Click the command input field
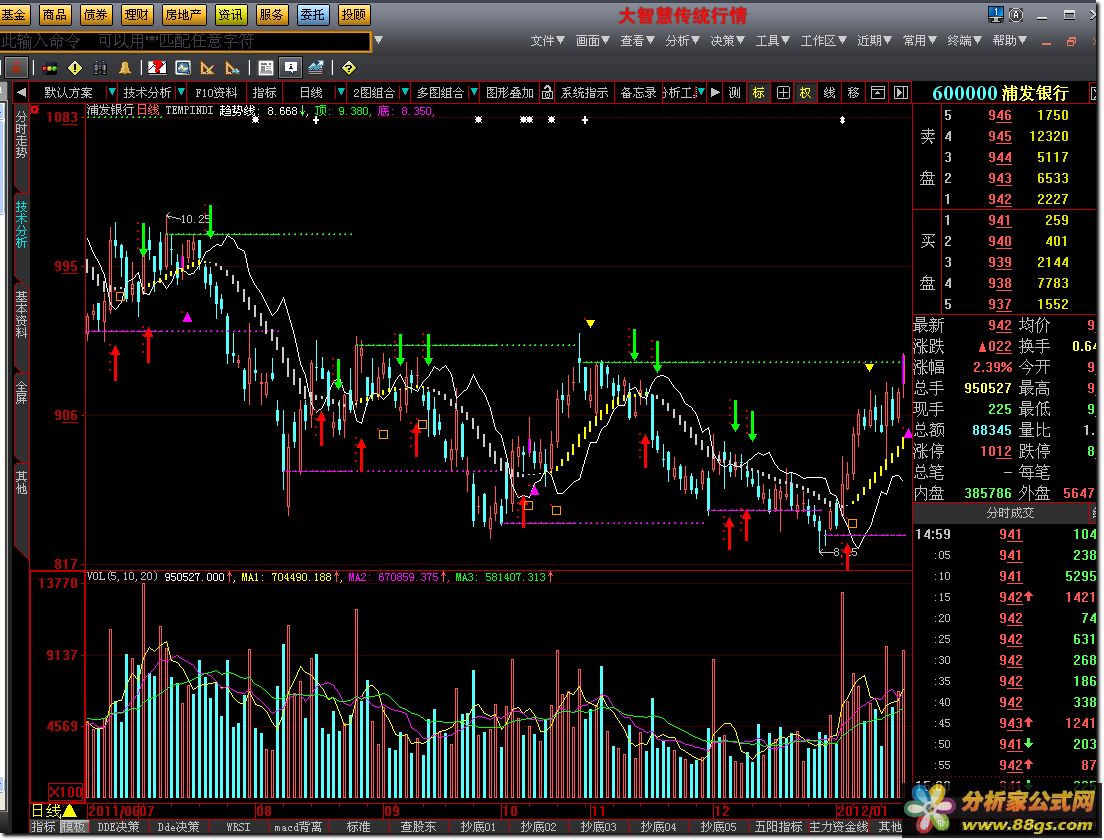 (184, 41)
